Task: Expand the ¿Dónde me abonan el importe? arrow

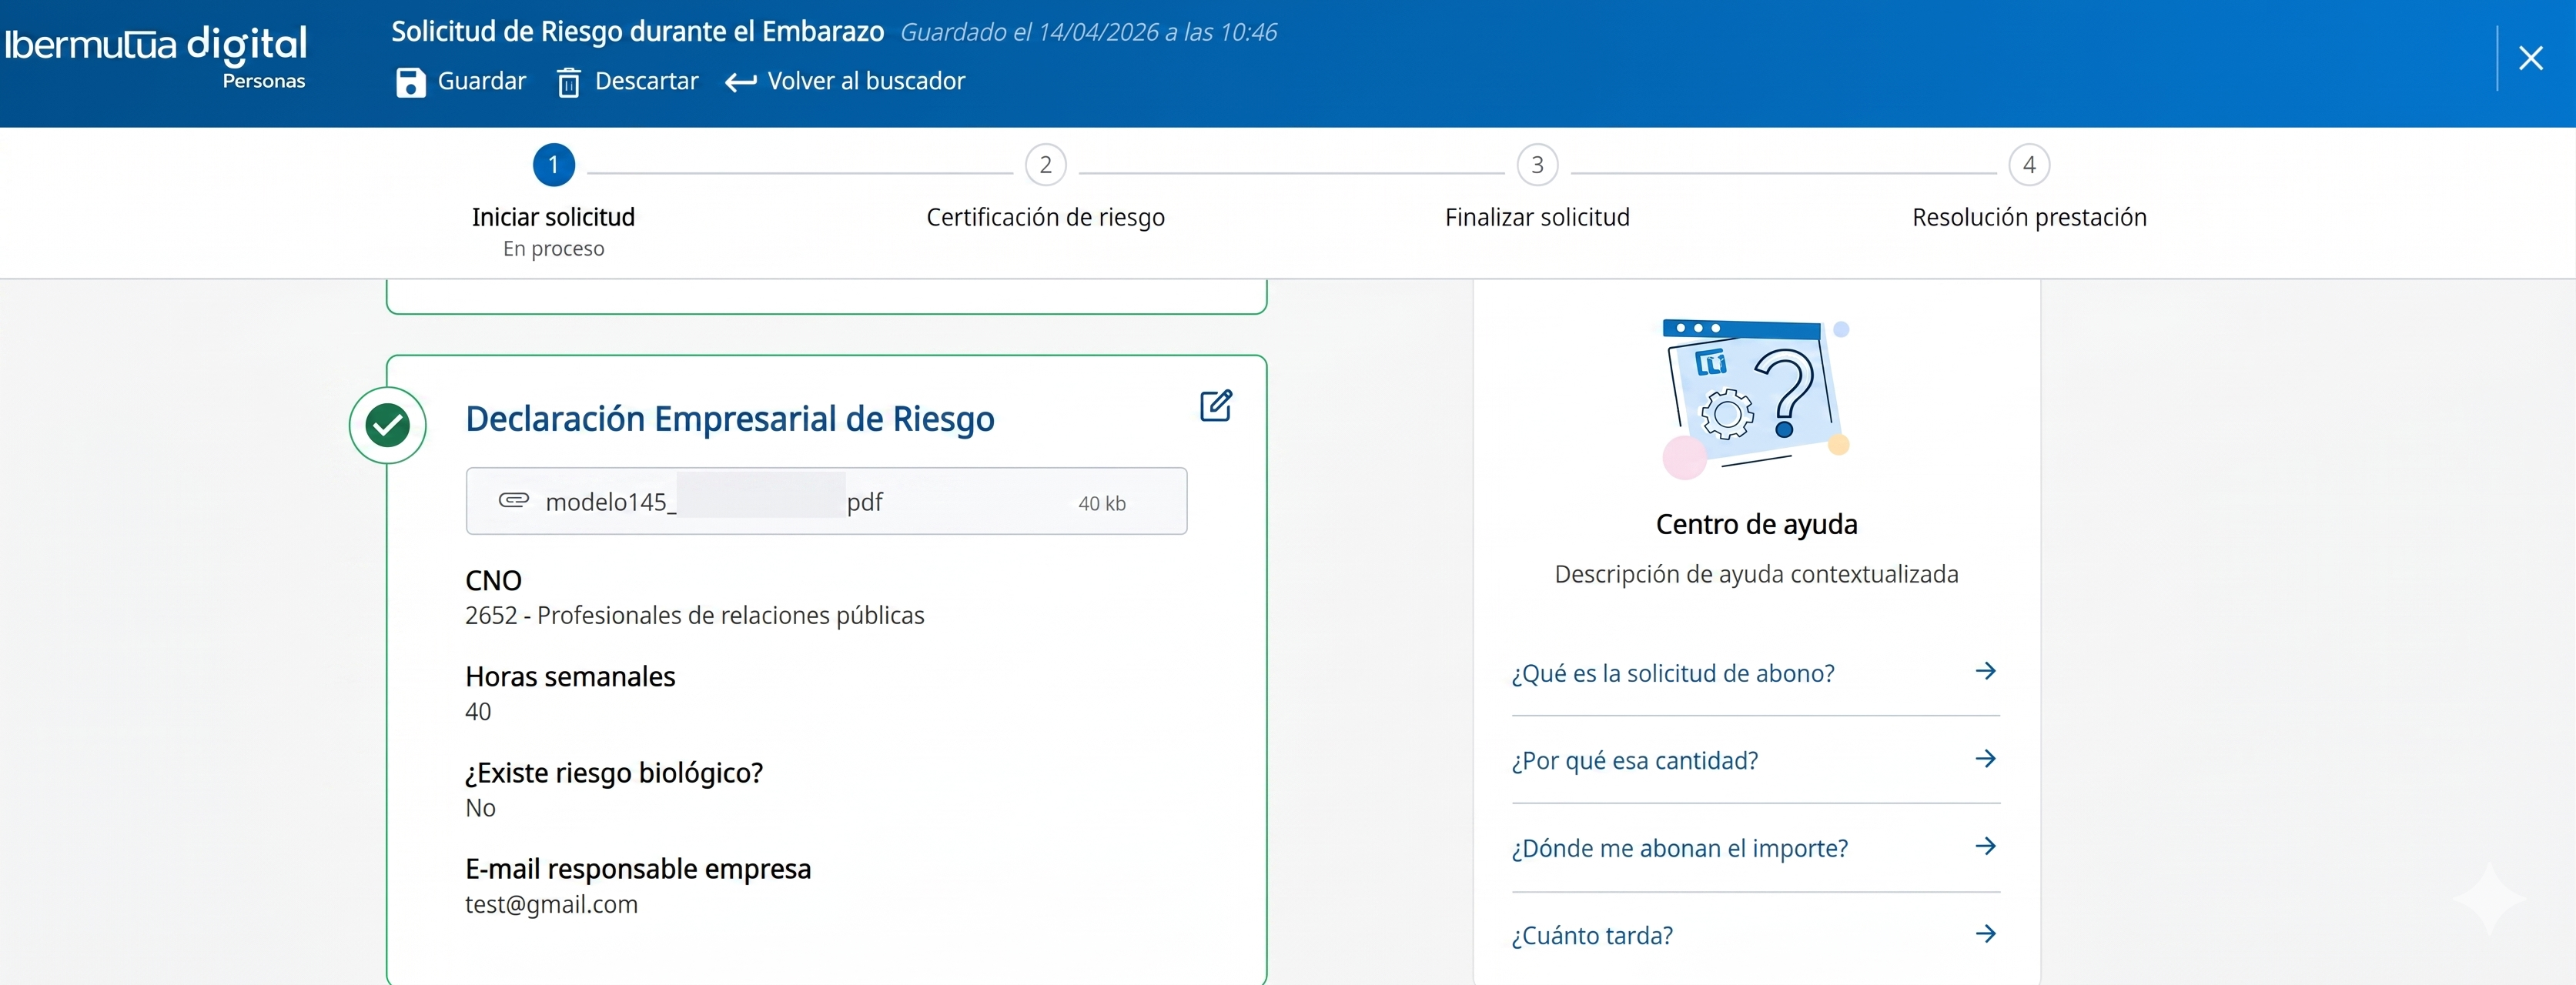Action: 1985,846
